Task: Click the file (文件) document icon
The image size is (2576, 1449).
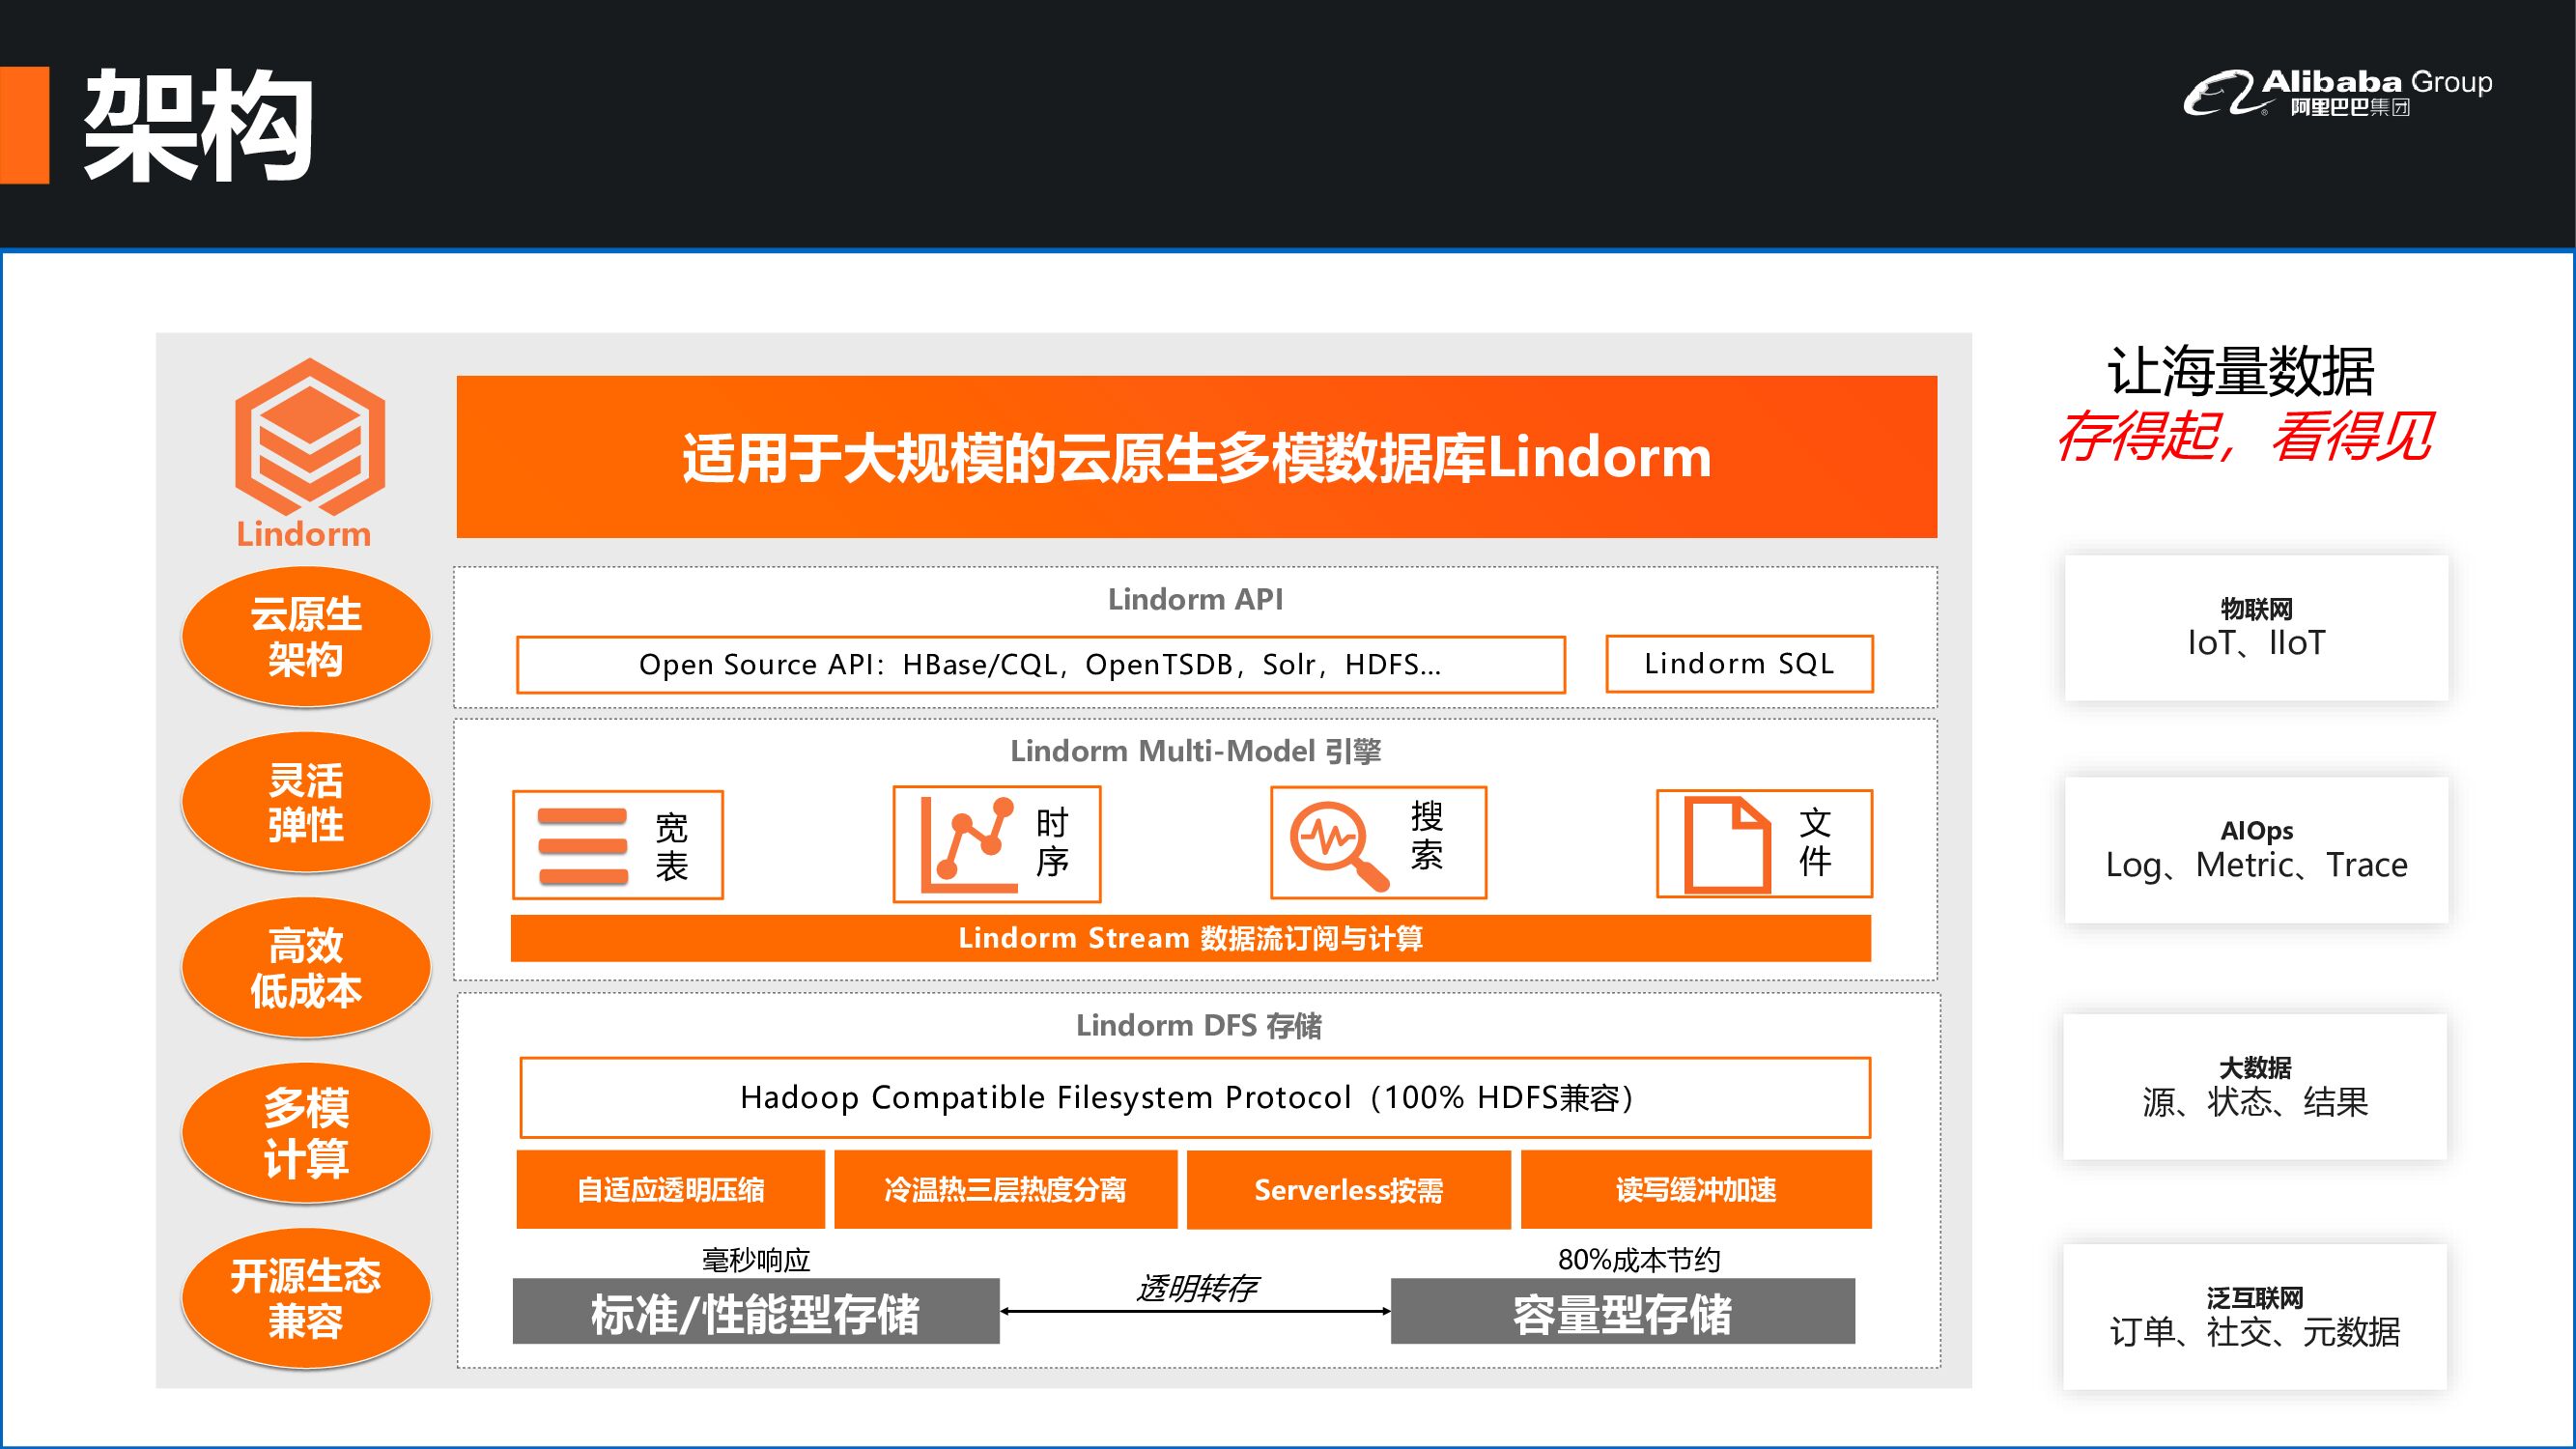Action: pyautogui.click(x=1726, y=845)
